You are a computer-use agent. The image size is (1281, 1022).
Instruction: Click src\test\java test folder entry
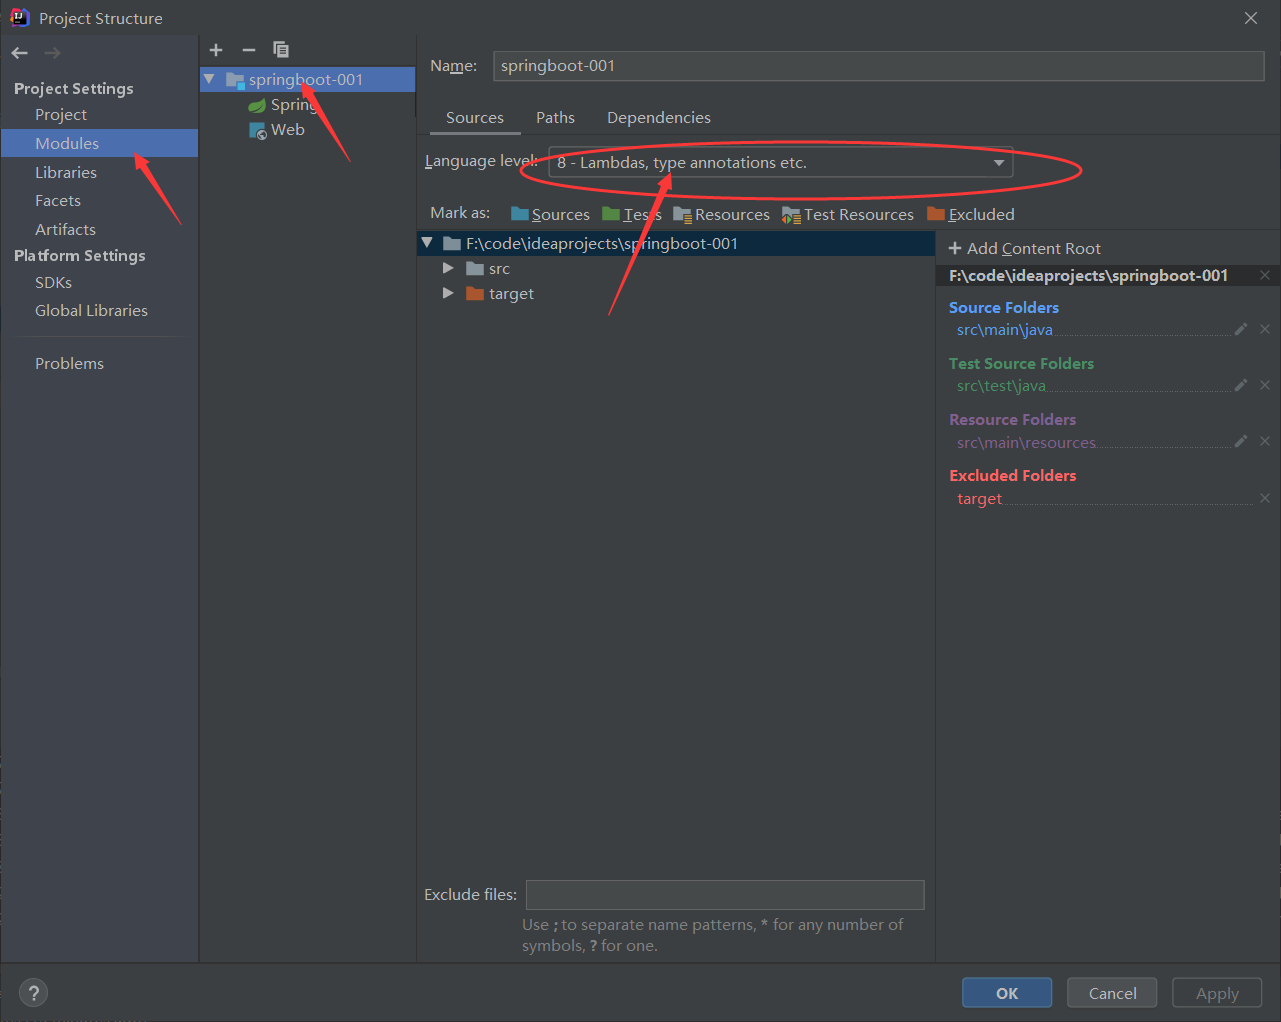[1001, 386]
